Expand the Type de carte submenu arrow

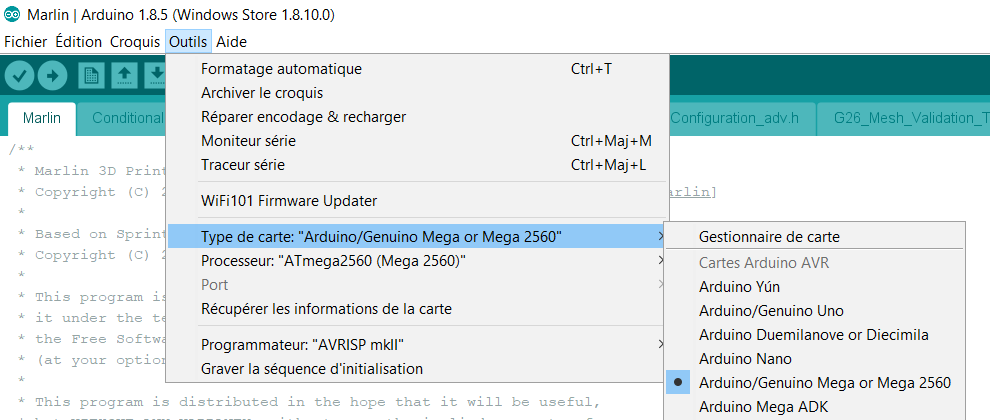coord(659,237)
